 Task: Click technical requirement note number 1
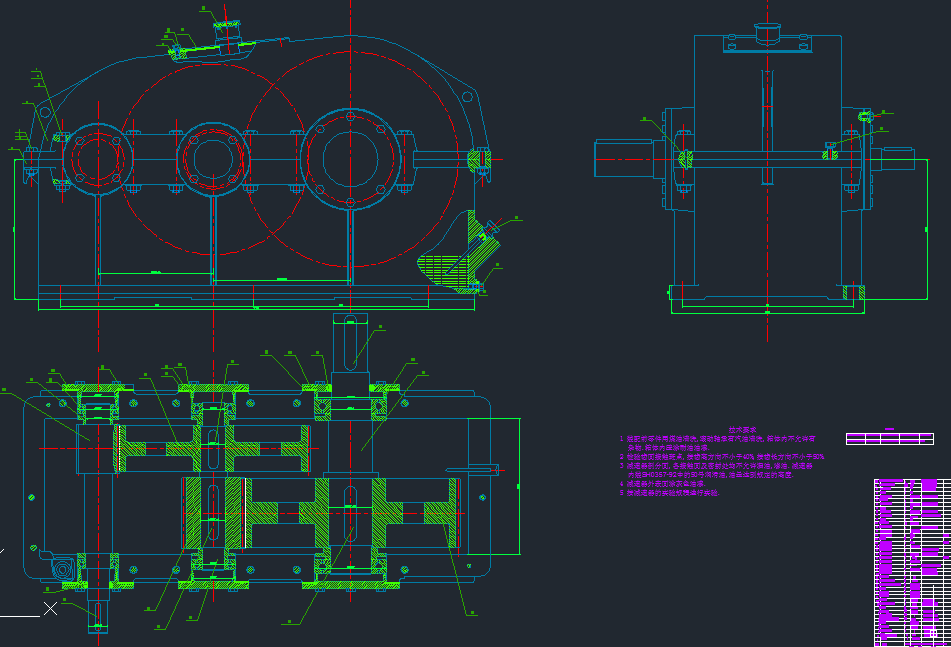point(717,443)
